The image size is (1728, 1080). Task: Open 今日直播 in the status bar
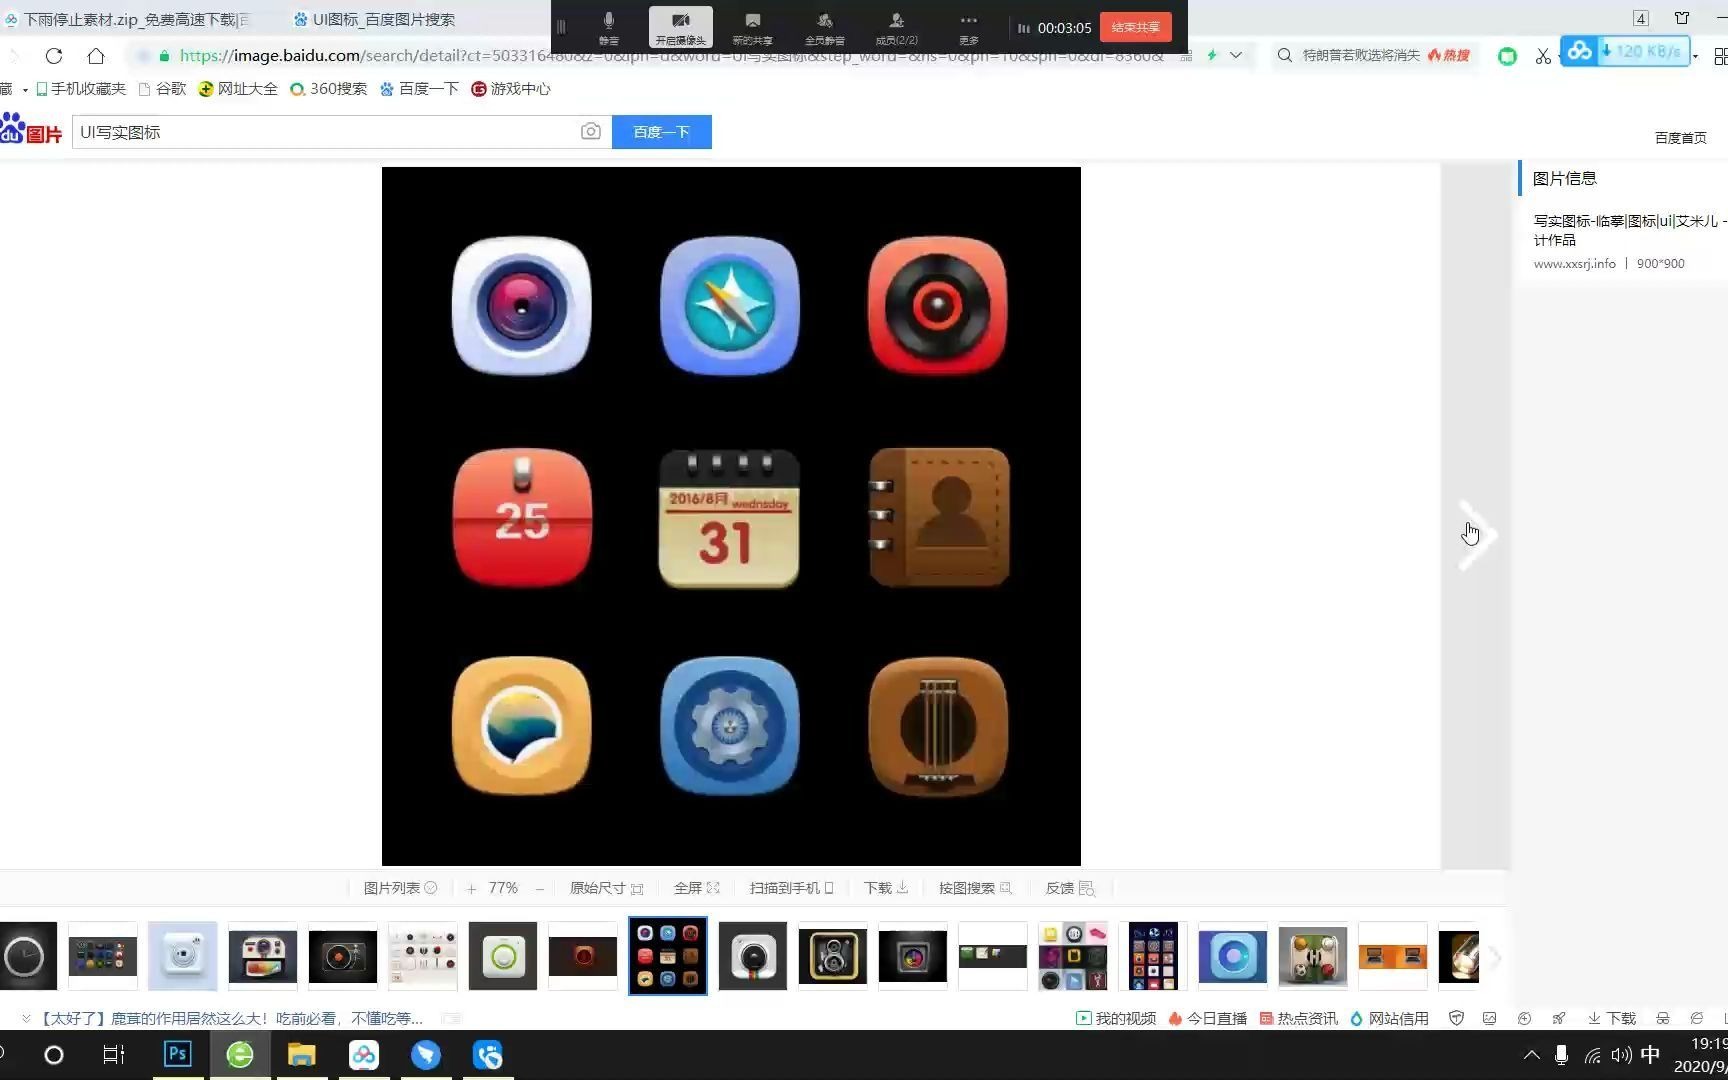click(x=1207, y=1018)
